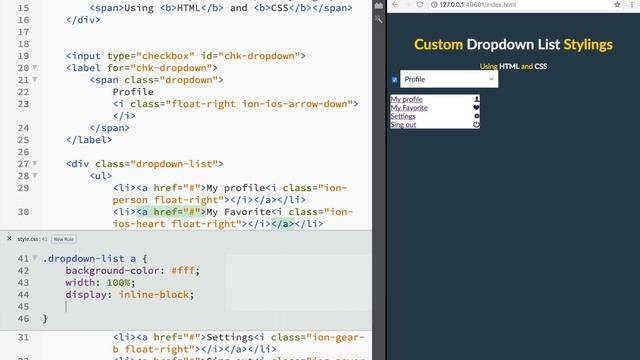Click line number 16 in the gutter
The height and width of the screenshot is (360, 640).
click(x=23, y=20)
